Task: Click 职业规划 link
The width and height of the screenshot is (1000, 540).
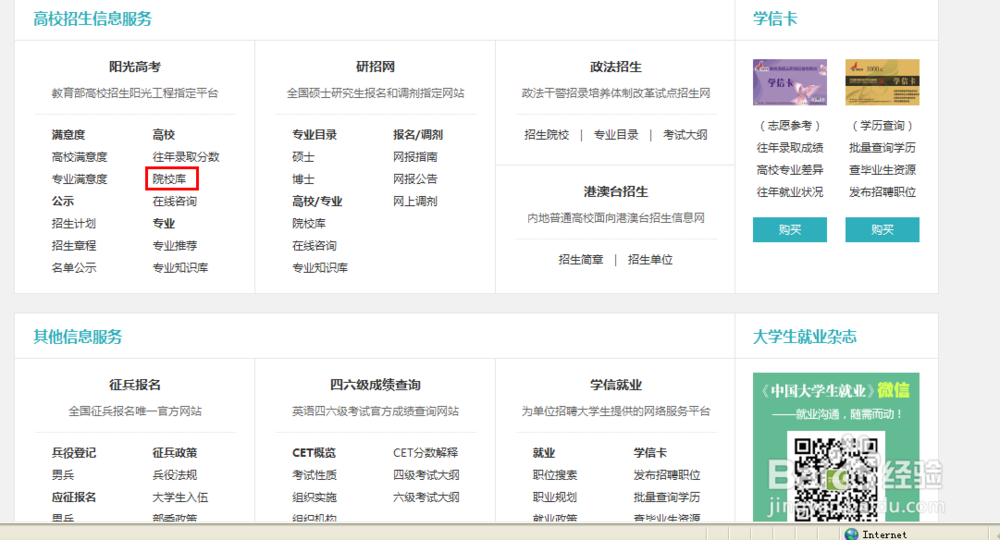Action: click(554, 497)
